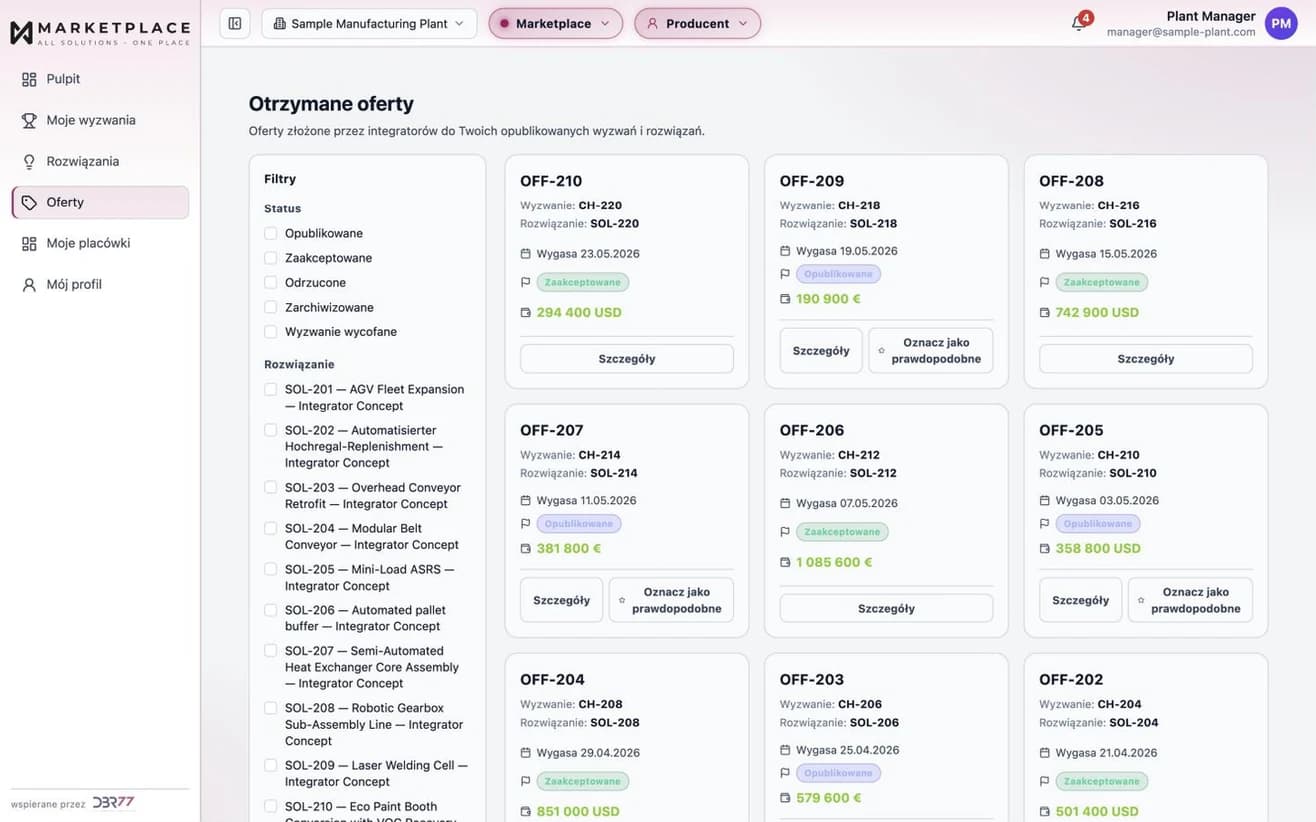Image resolution: width=1316 pixels, height=822 pixels.
Task: Click the price icon beside 381 800 €
Action: [x=526, y=548]
